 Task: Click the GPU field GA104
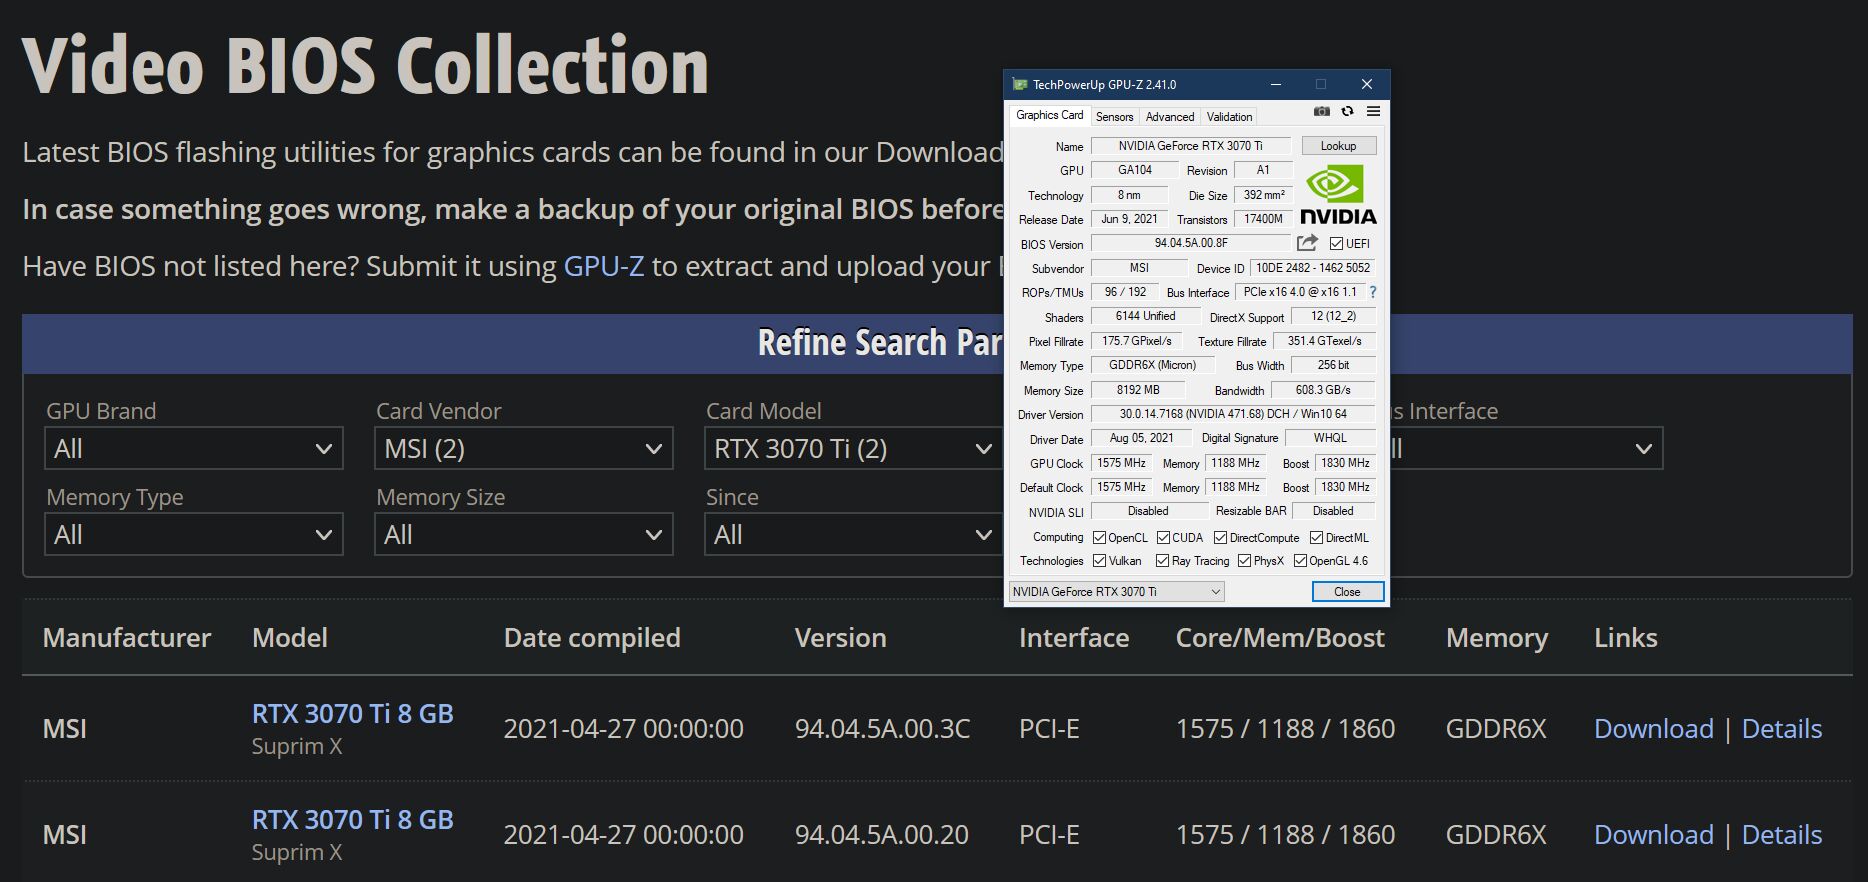pos(1134,170)
